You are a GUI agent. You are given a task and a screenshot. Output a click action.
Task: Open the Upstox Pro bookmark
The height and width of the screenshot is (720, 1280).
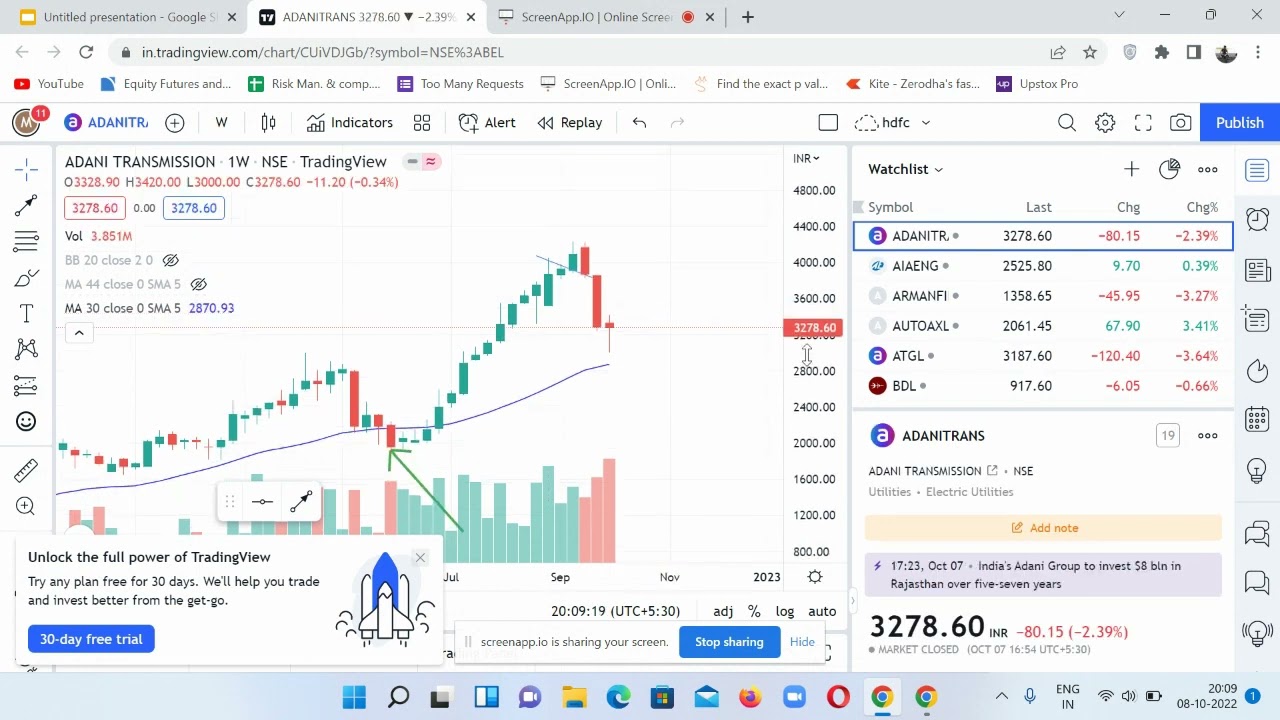[x=1037, y=84]
